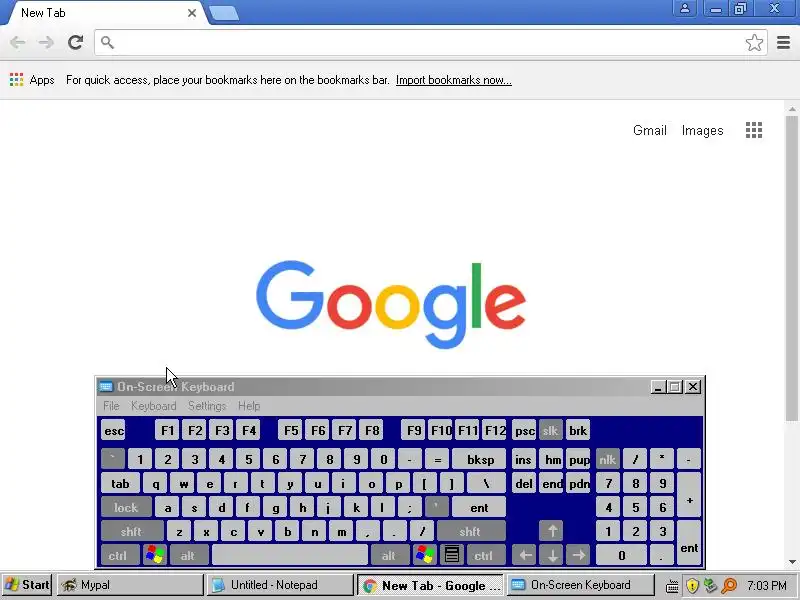800x600 pixels.
Task: Open a new tab with the tab strip button
Action: tap(224, 14)
